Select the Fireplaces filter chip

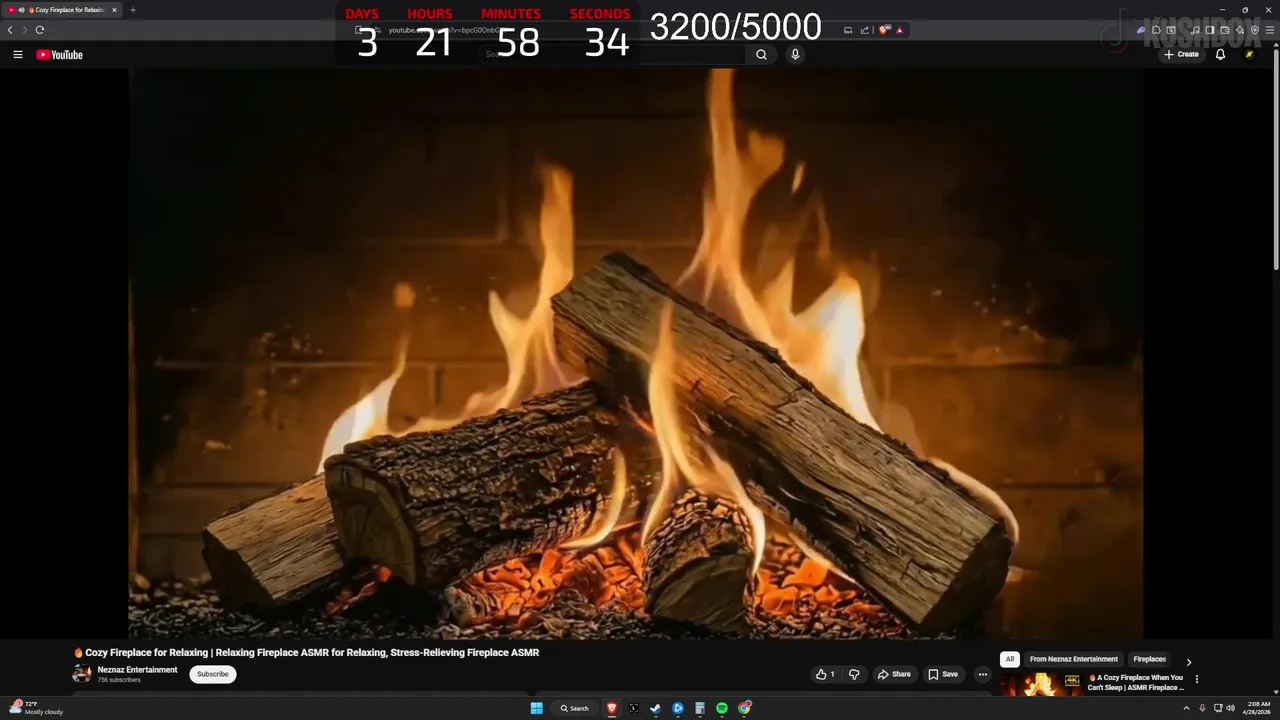[1149, 659]
